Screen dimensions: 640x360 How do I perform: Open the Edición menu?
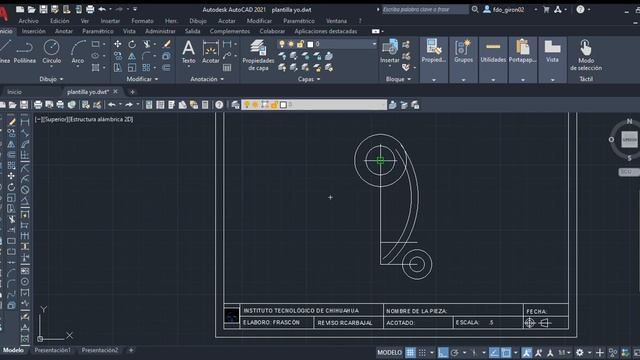[60, 21]
